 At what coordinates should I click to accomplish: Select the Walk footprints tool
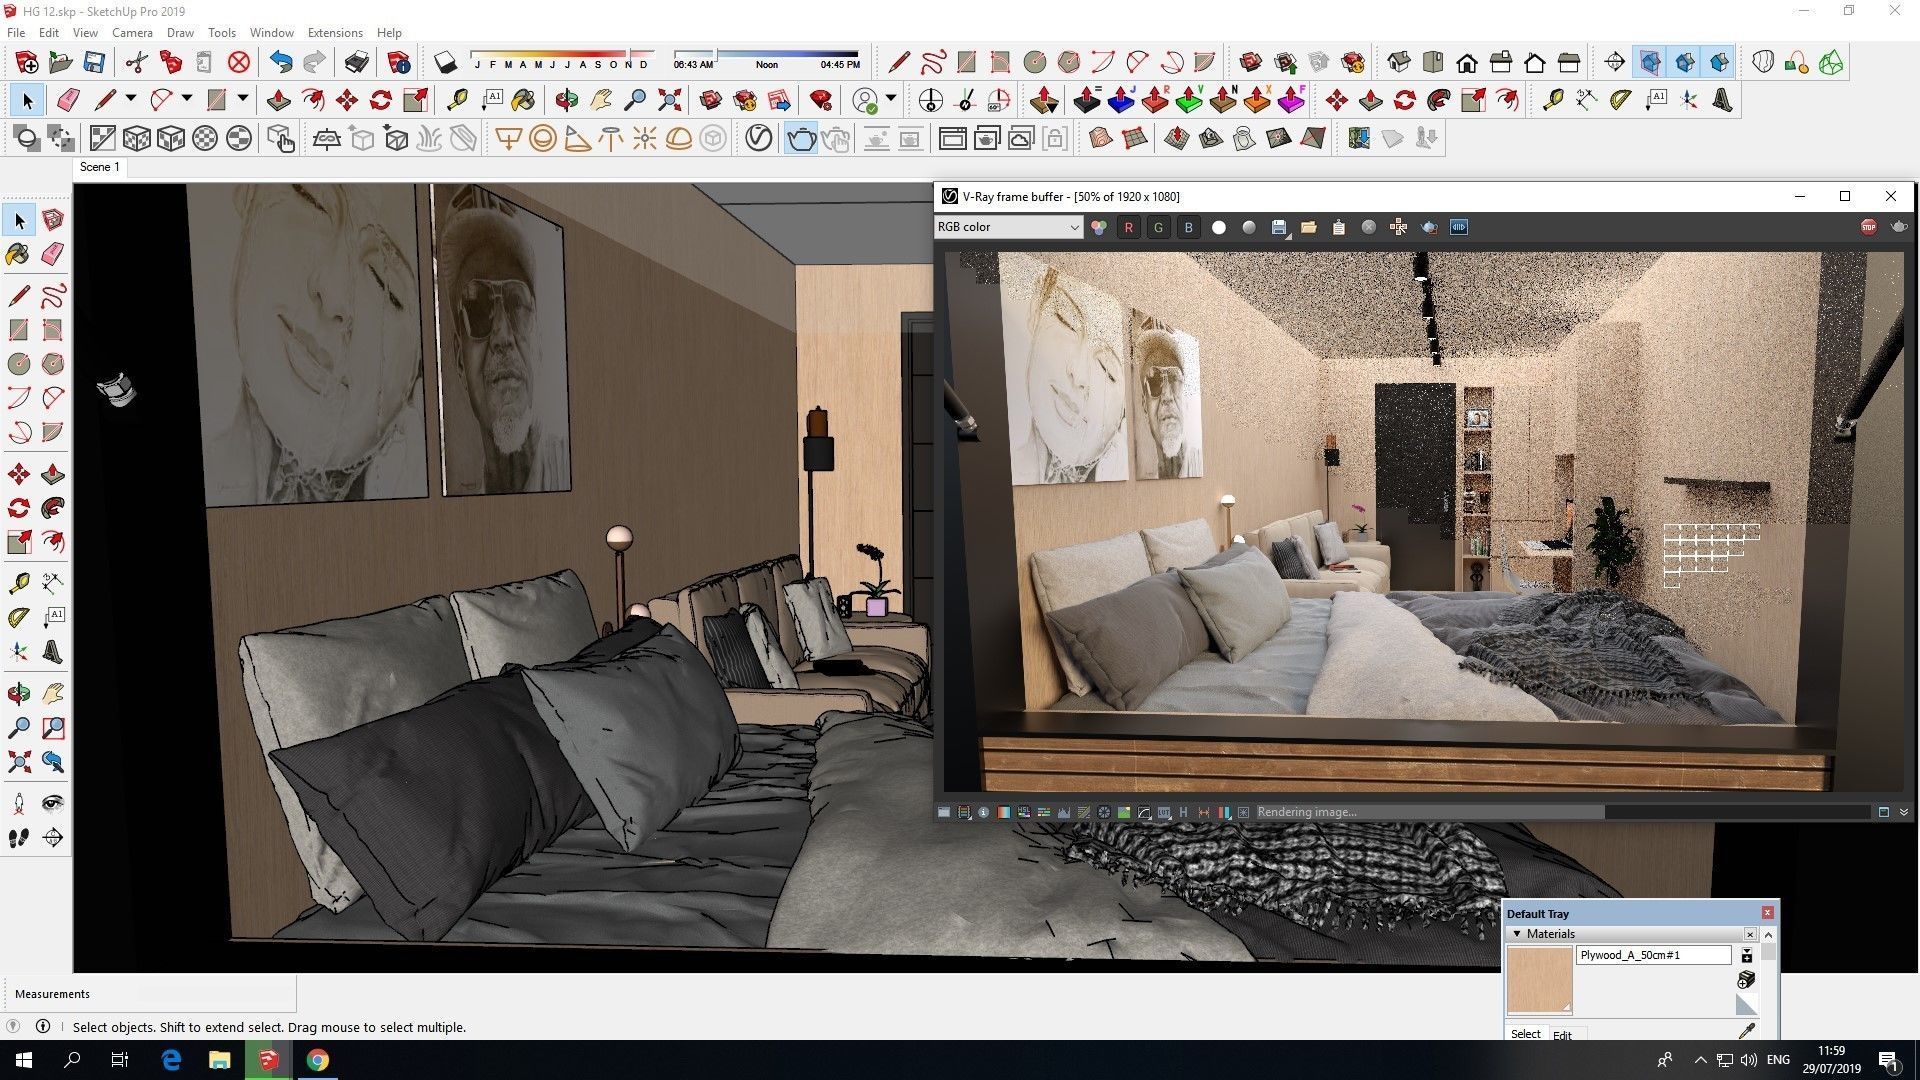(x=18, y=838)
